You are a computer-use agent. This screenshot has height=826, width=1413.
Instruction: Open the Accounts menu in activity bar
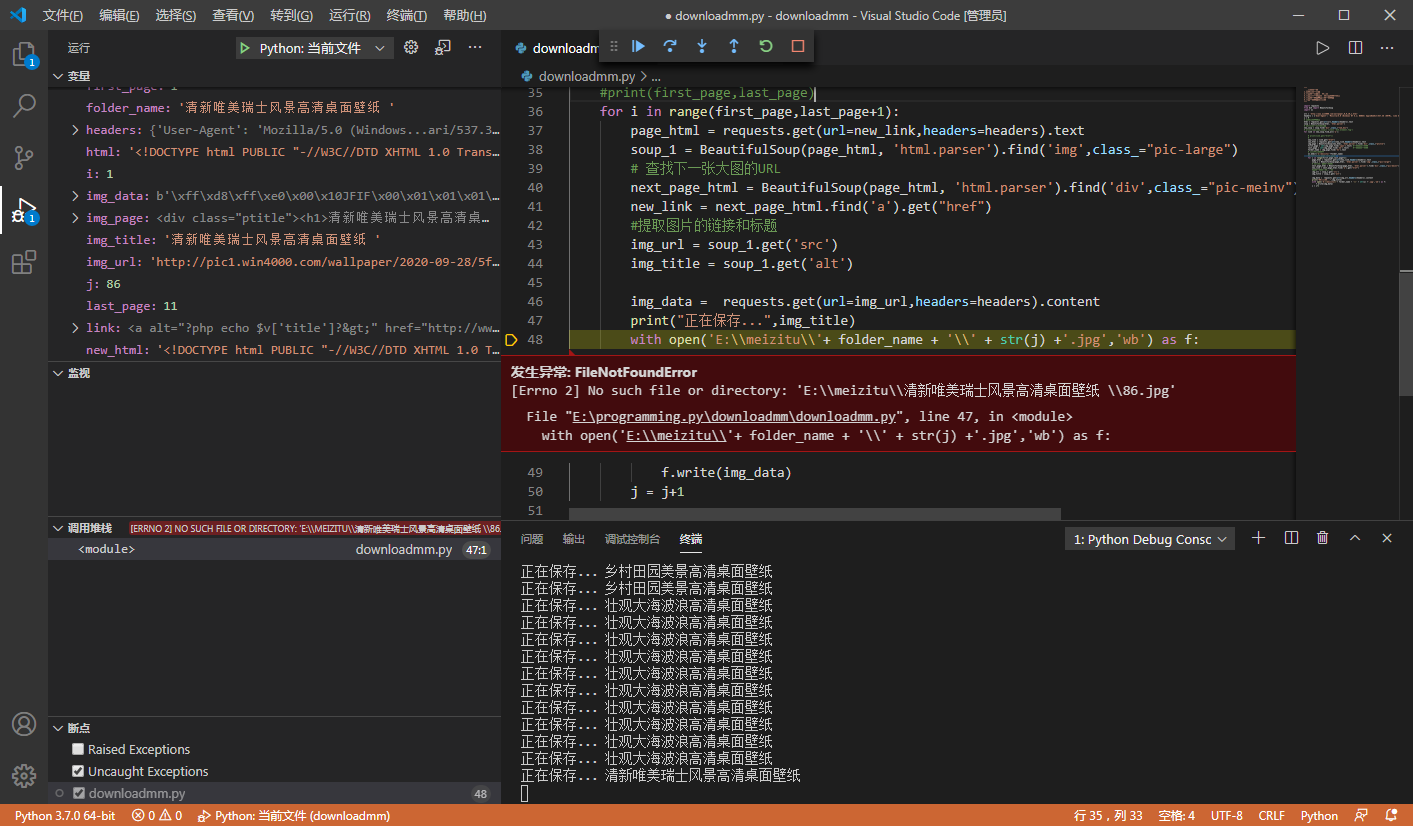(x=24, y=724)
